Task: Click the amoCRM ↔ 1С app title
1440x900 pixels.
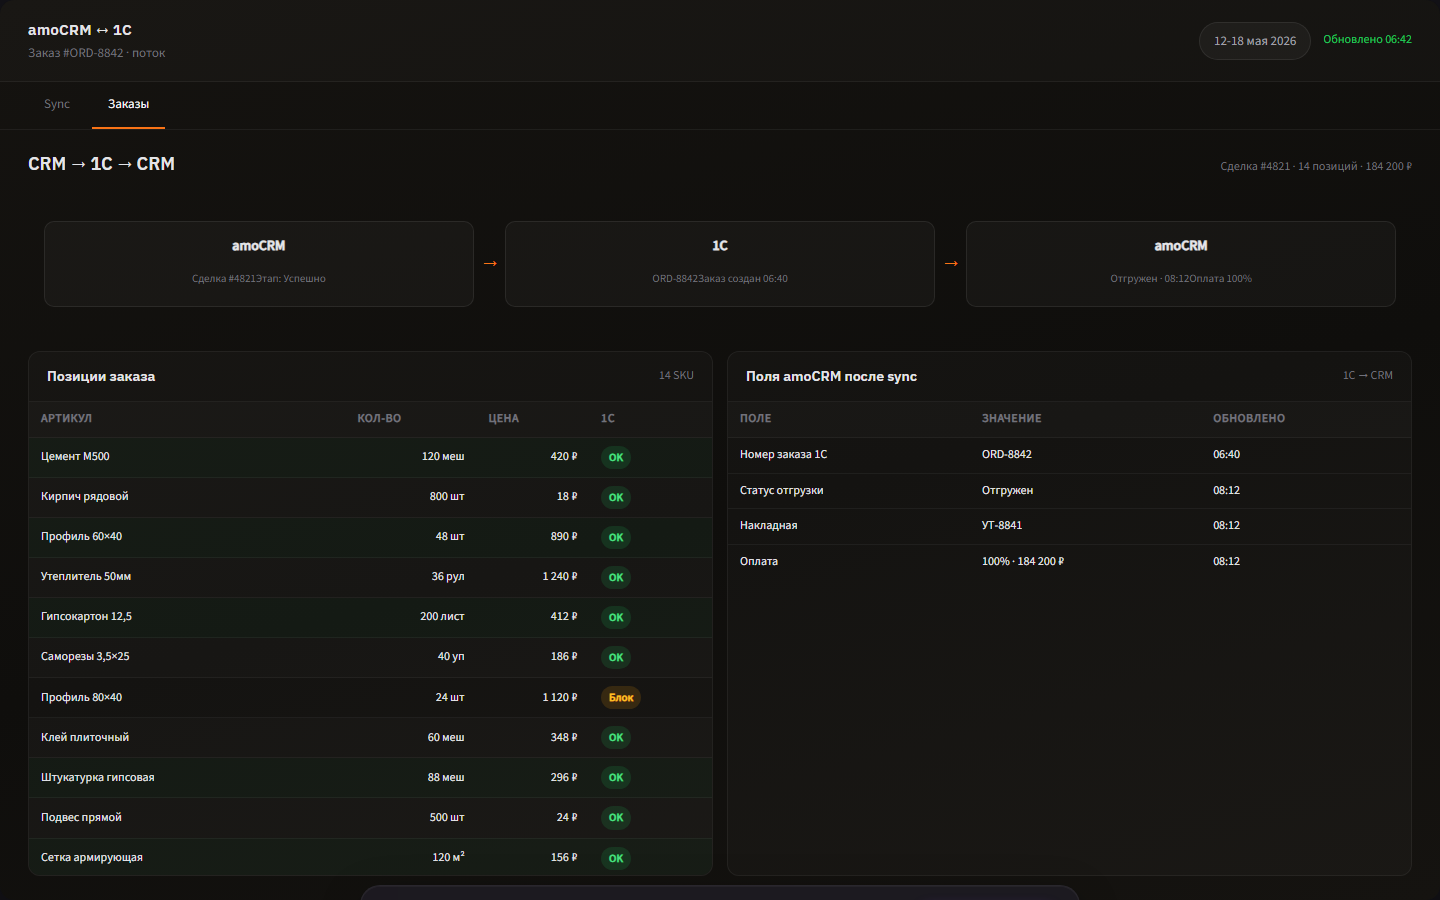Action: (x=80, y=30)
